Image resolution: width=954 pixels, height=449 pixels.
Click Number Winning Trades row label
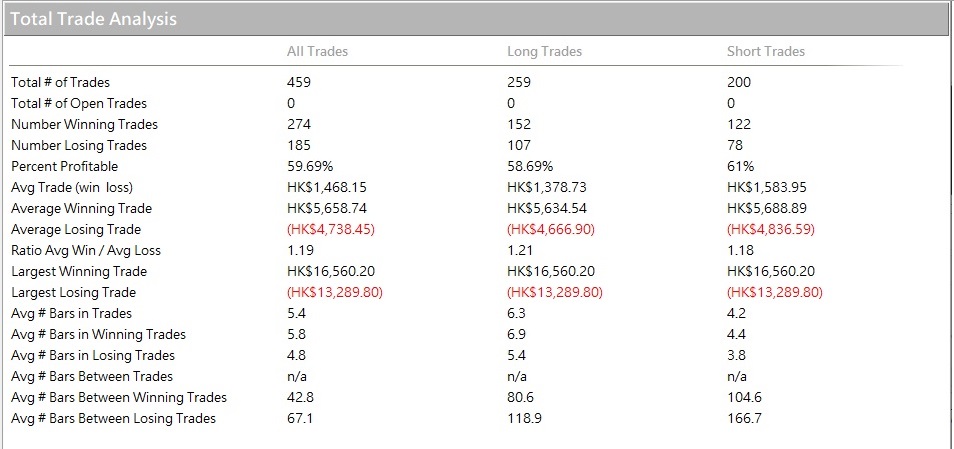(84, 124)
